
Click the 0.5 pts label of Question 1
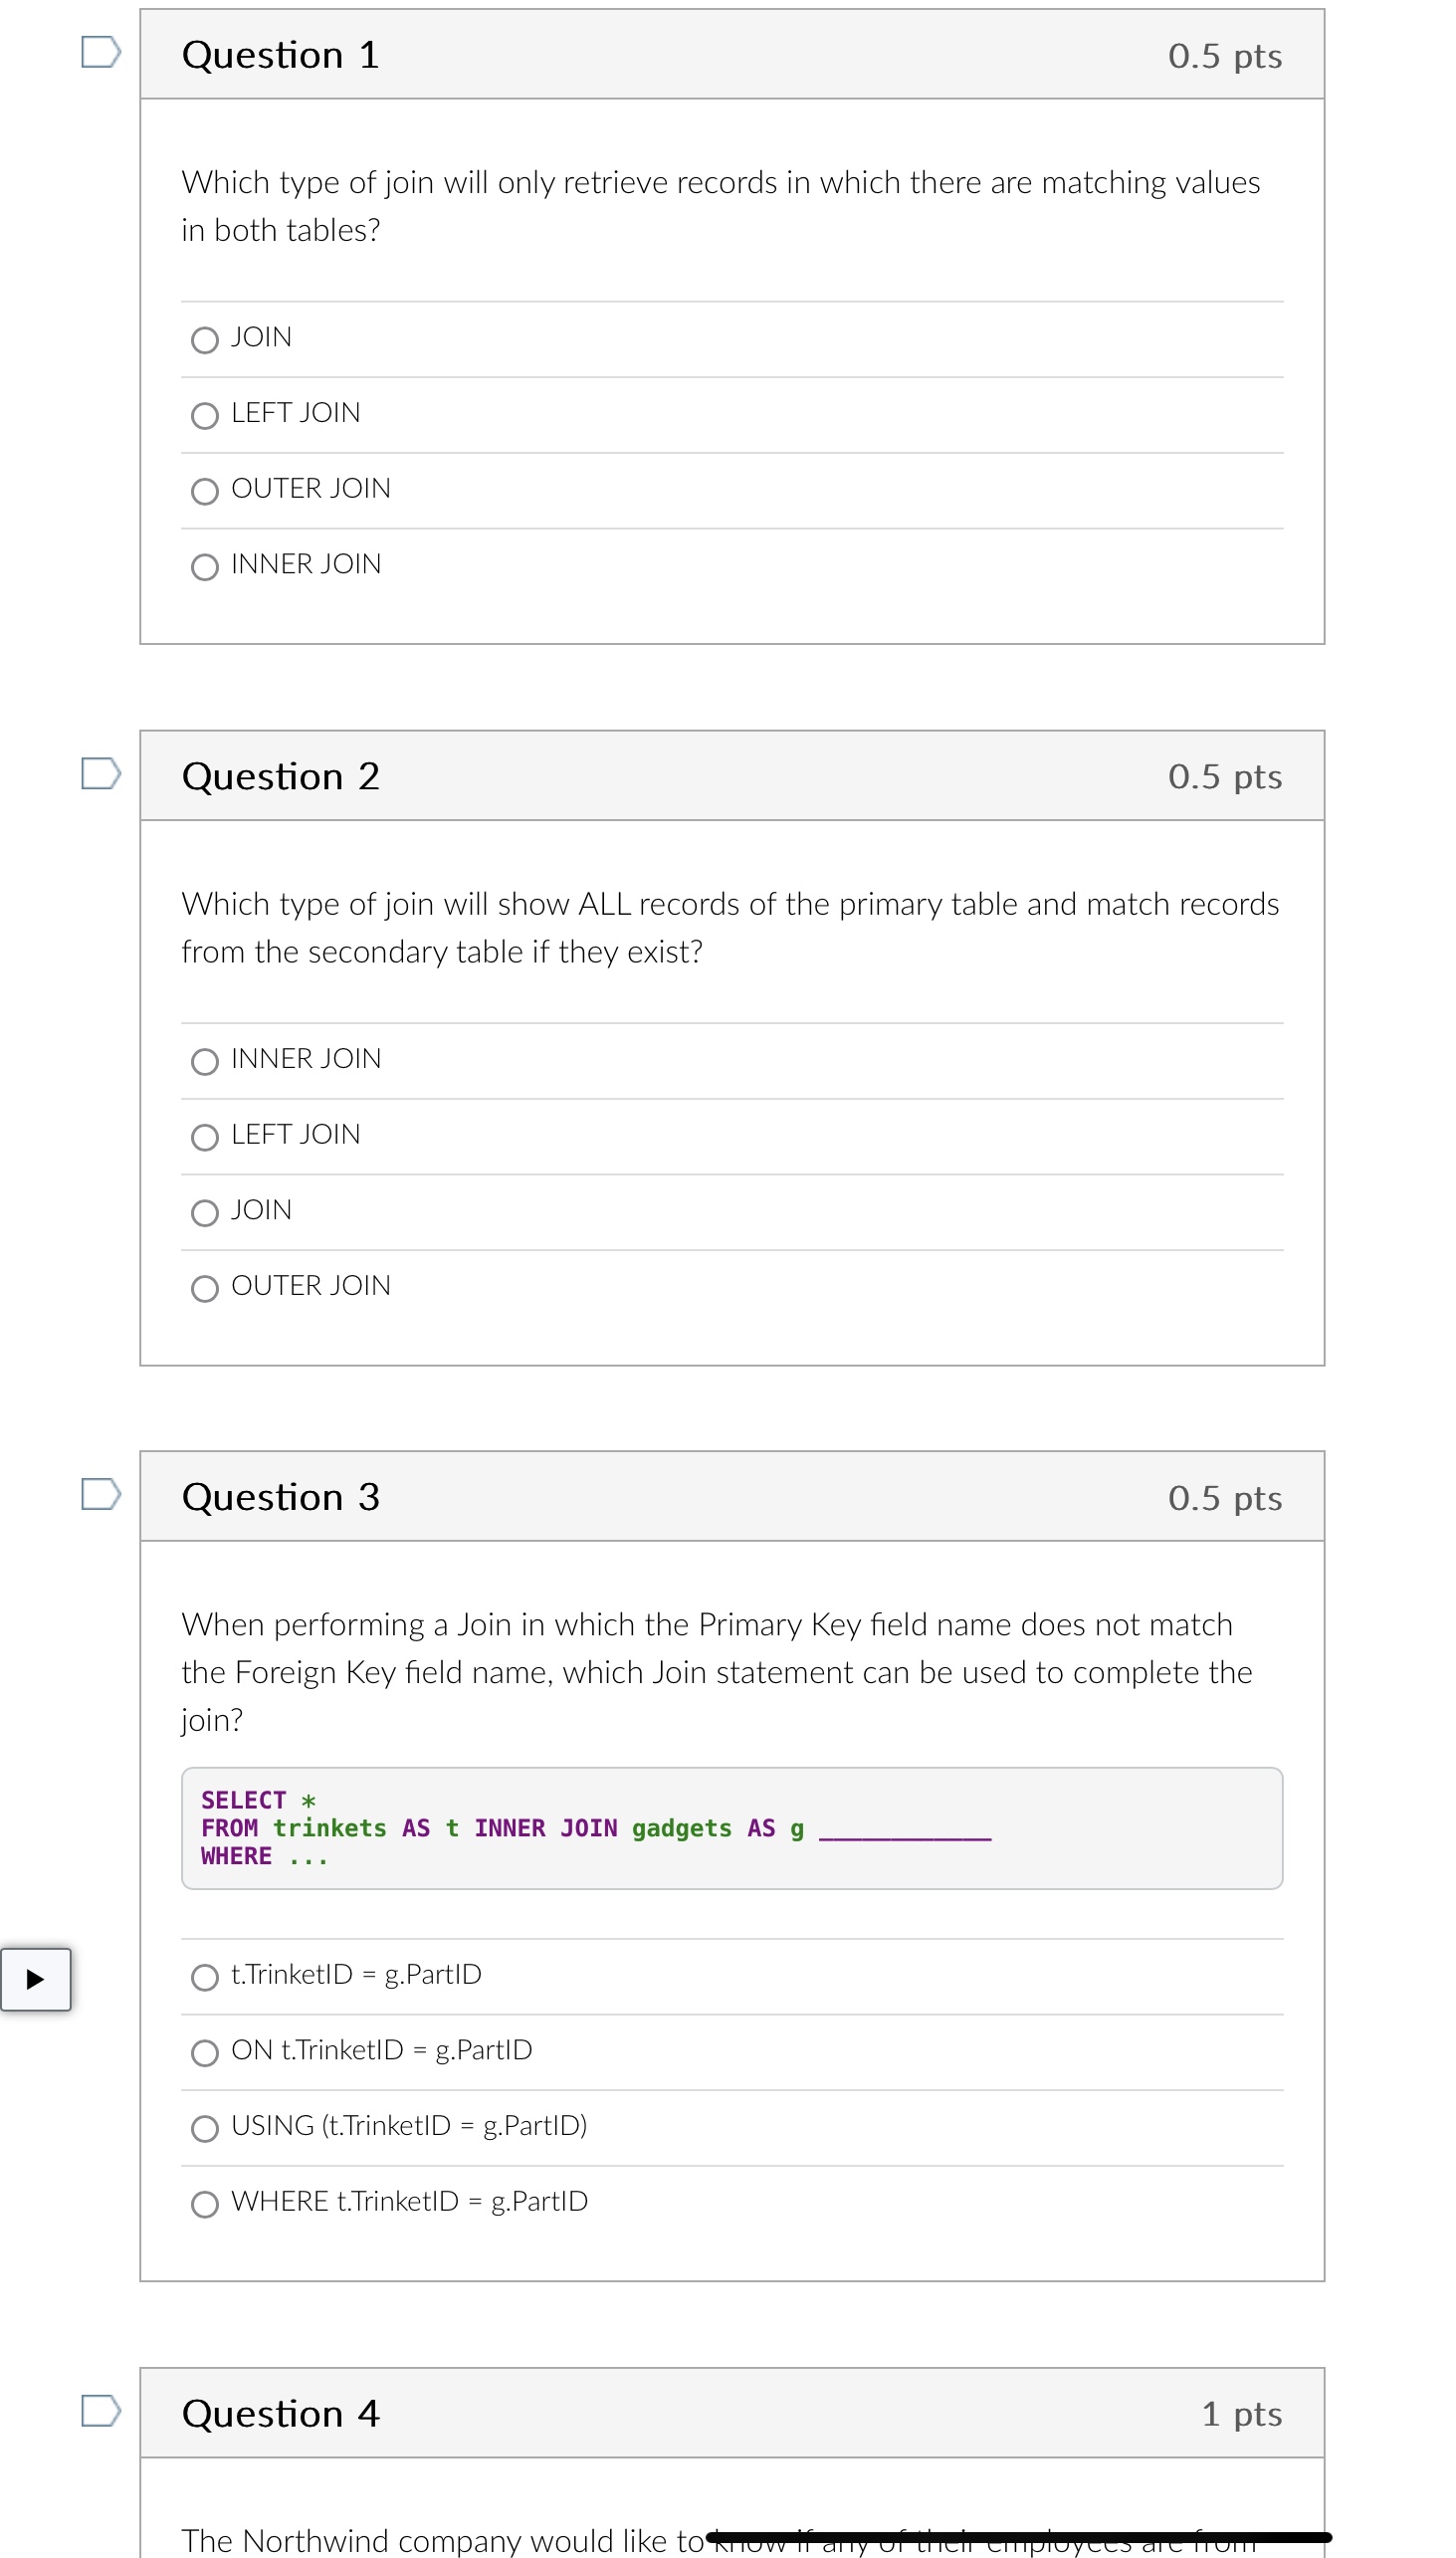click(x=1225, y=56)
